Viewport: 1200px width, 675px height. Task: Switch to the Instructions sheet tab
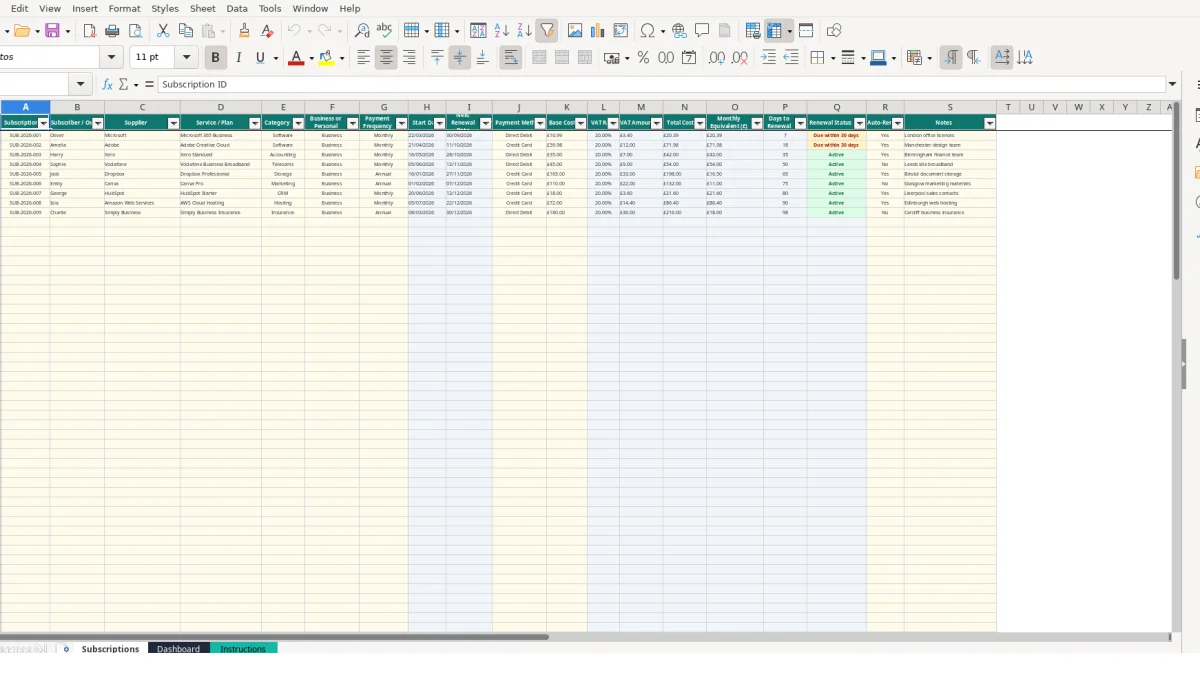click(243, 649)
